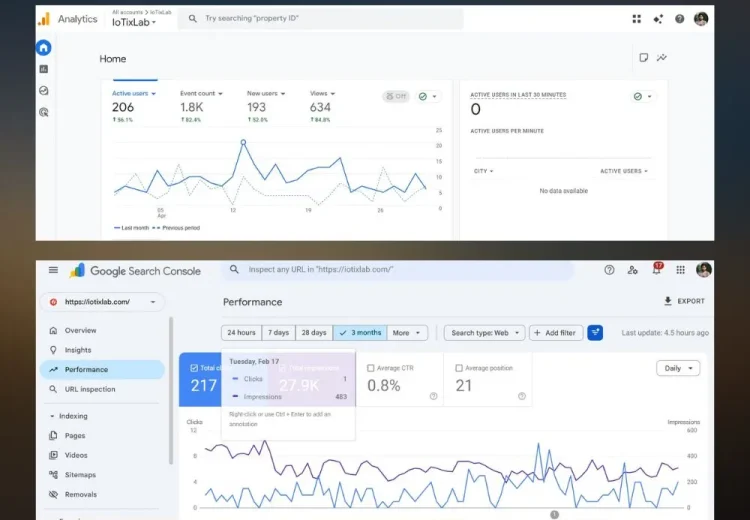Open the Search Console help icon
Screen dimensions: 750x520
pos(609,270)
